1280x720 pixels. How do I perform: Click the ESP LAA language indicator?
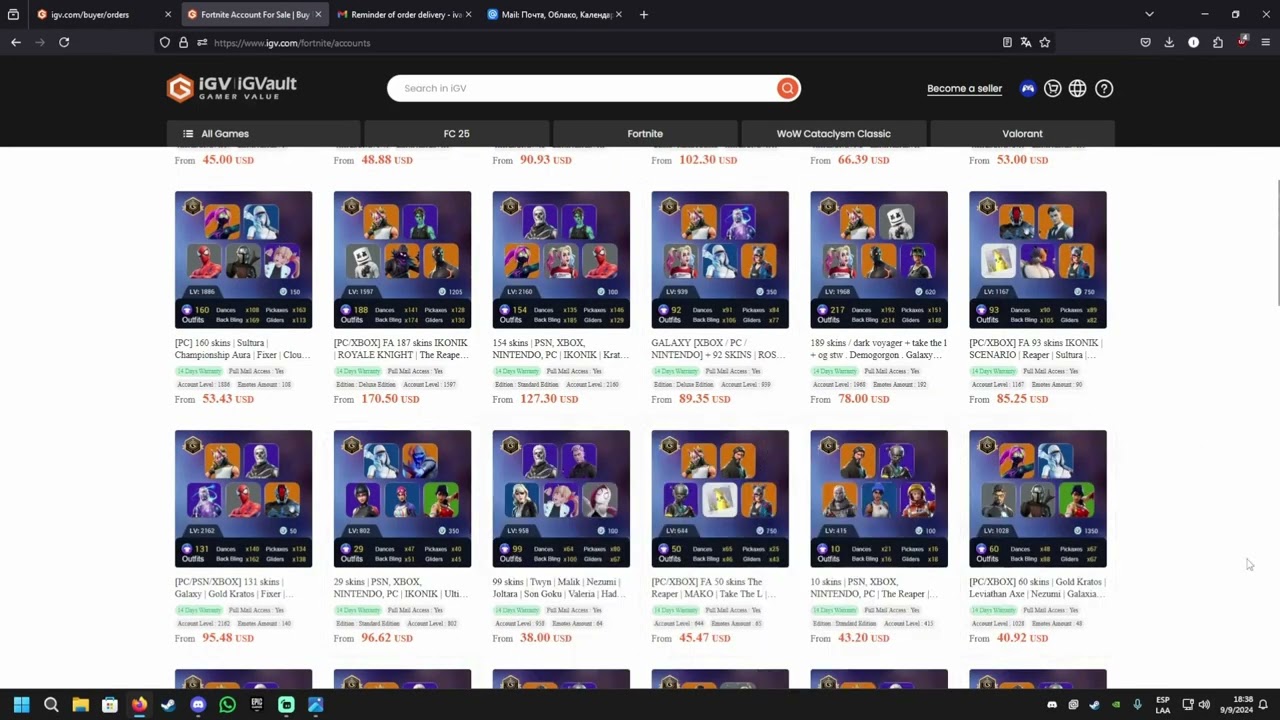tap(1163, 705)
